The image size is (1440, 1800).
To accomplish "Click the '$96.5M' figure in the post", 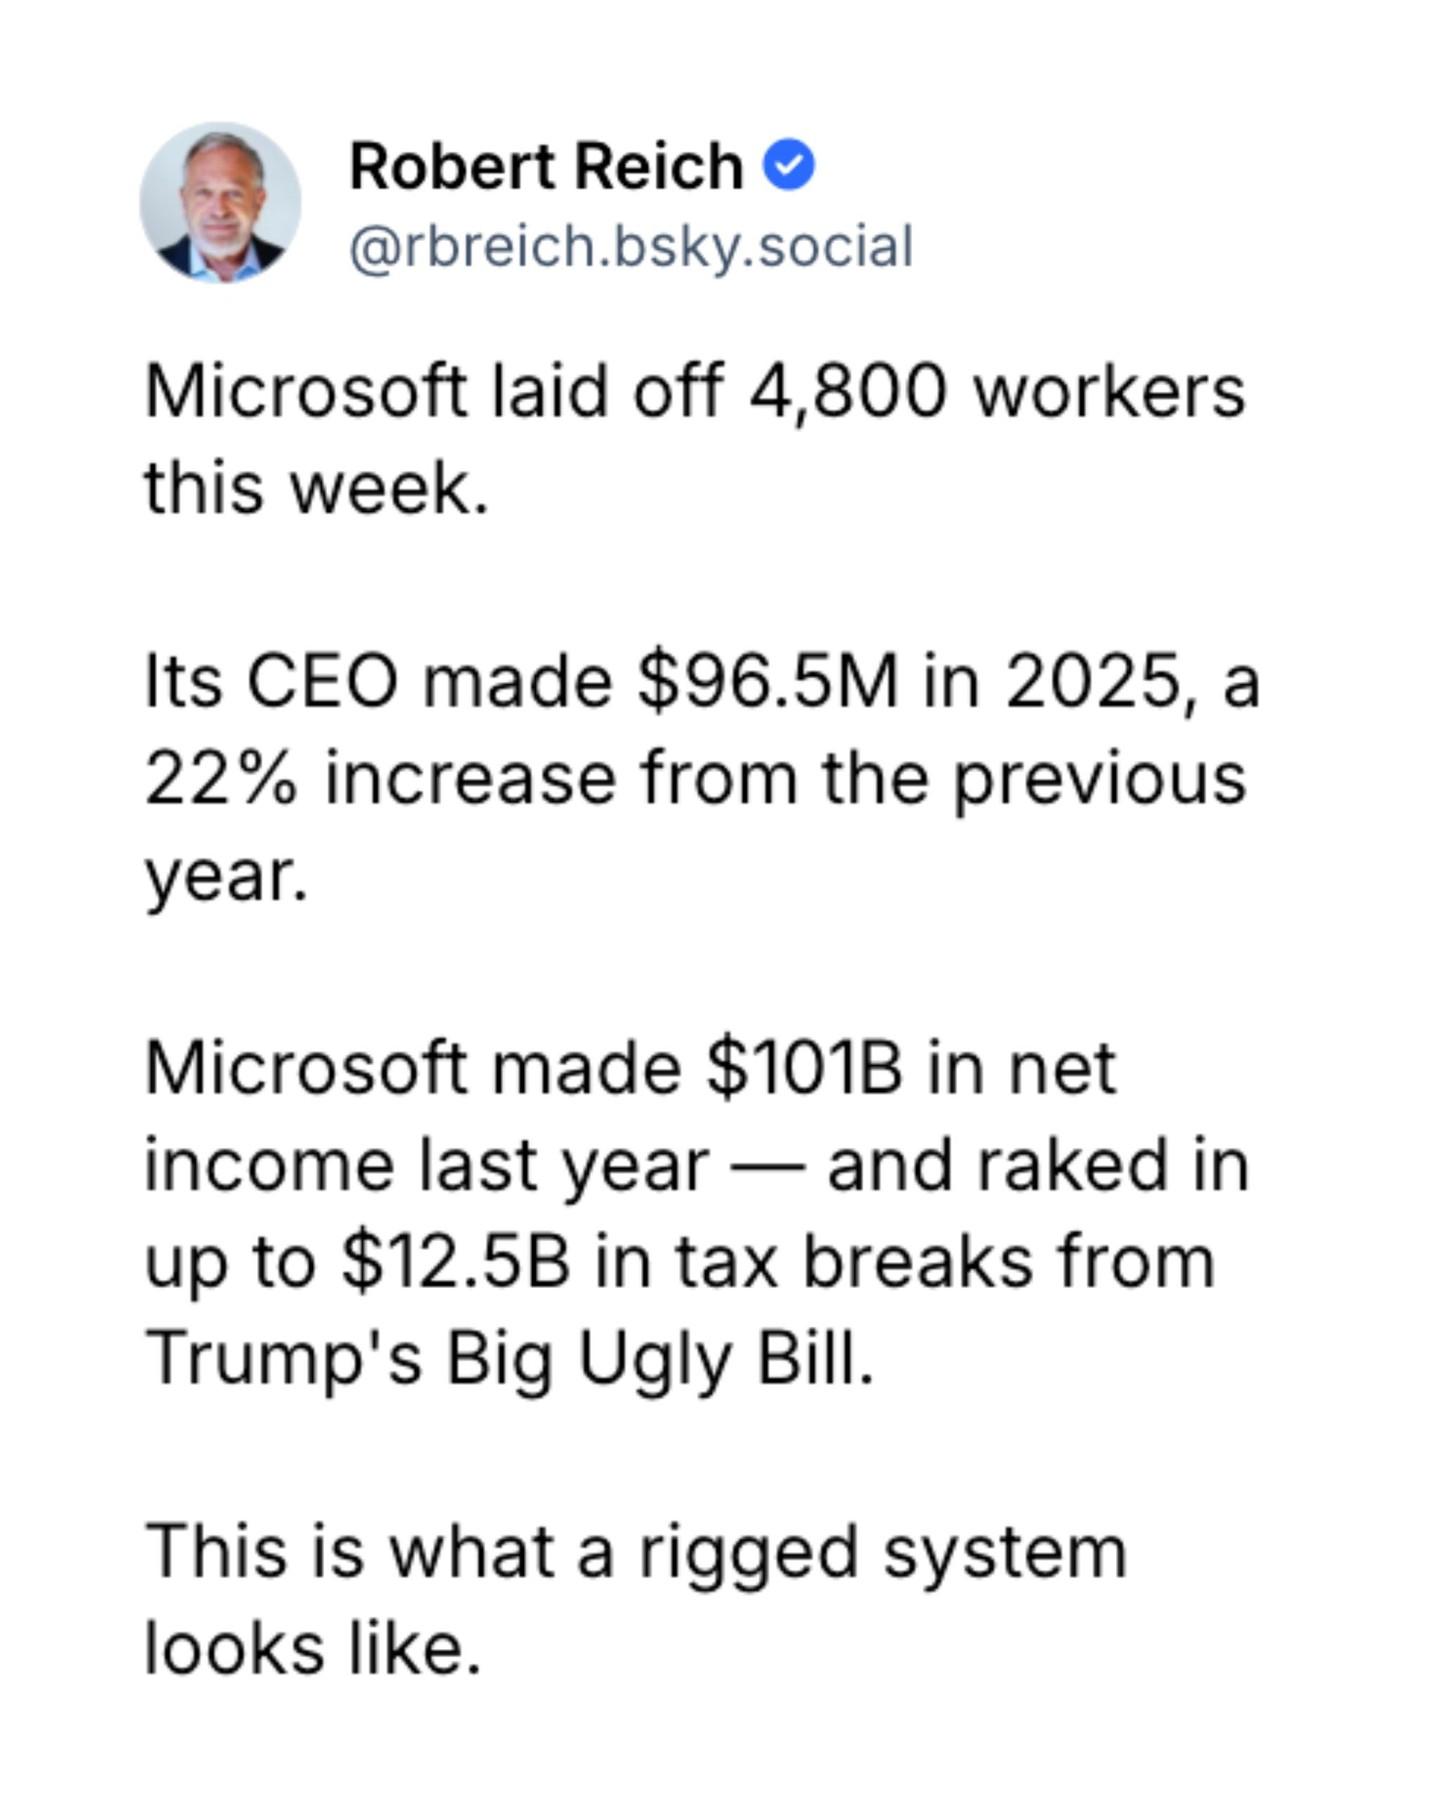I will coord(768,682).
